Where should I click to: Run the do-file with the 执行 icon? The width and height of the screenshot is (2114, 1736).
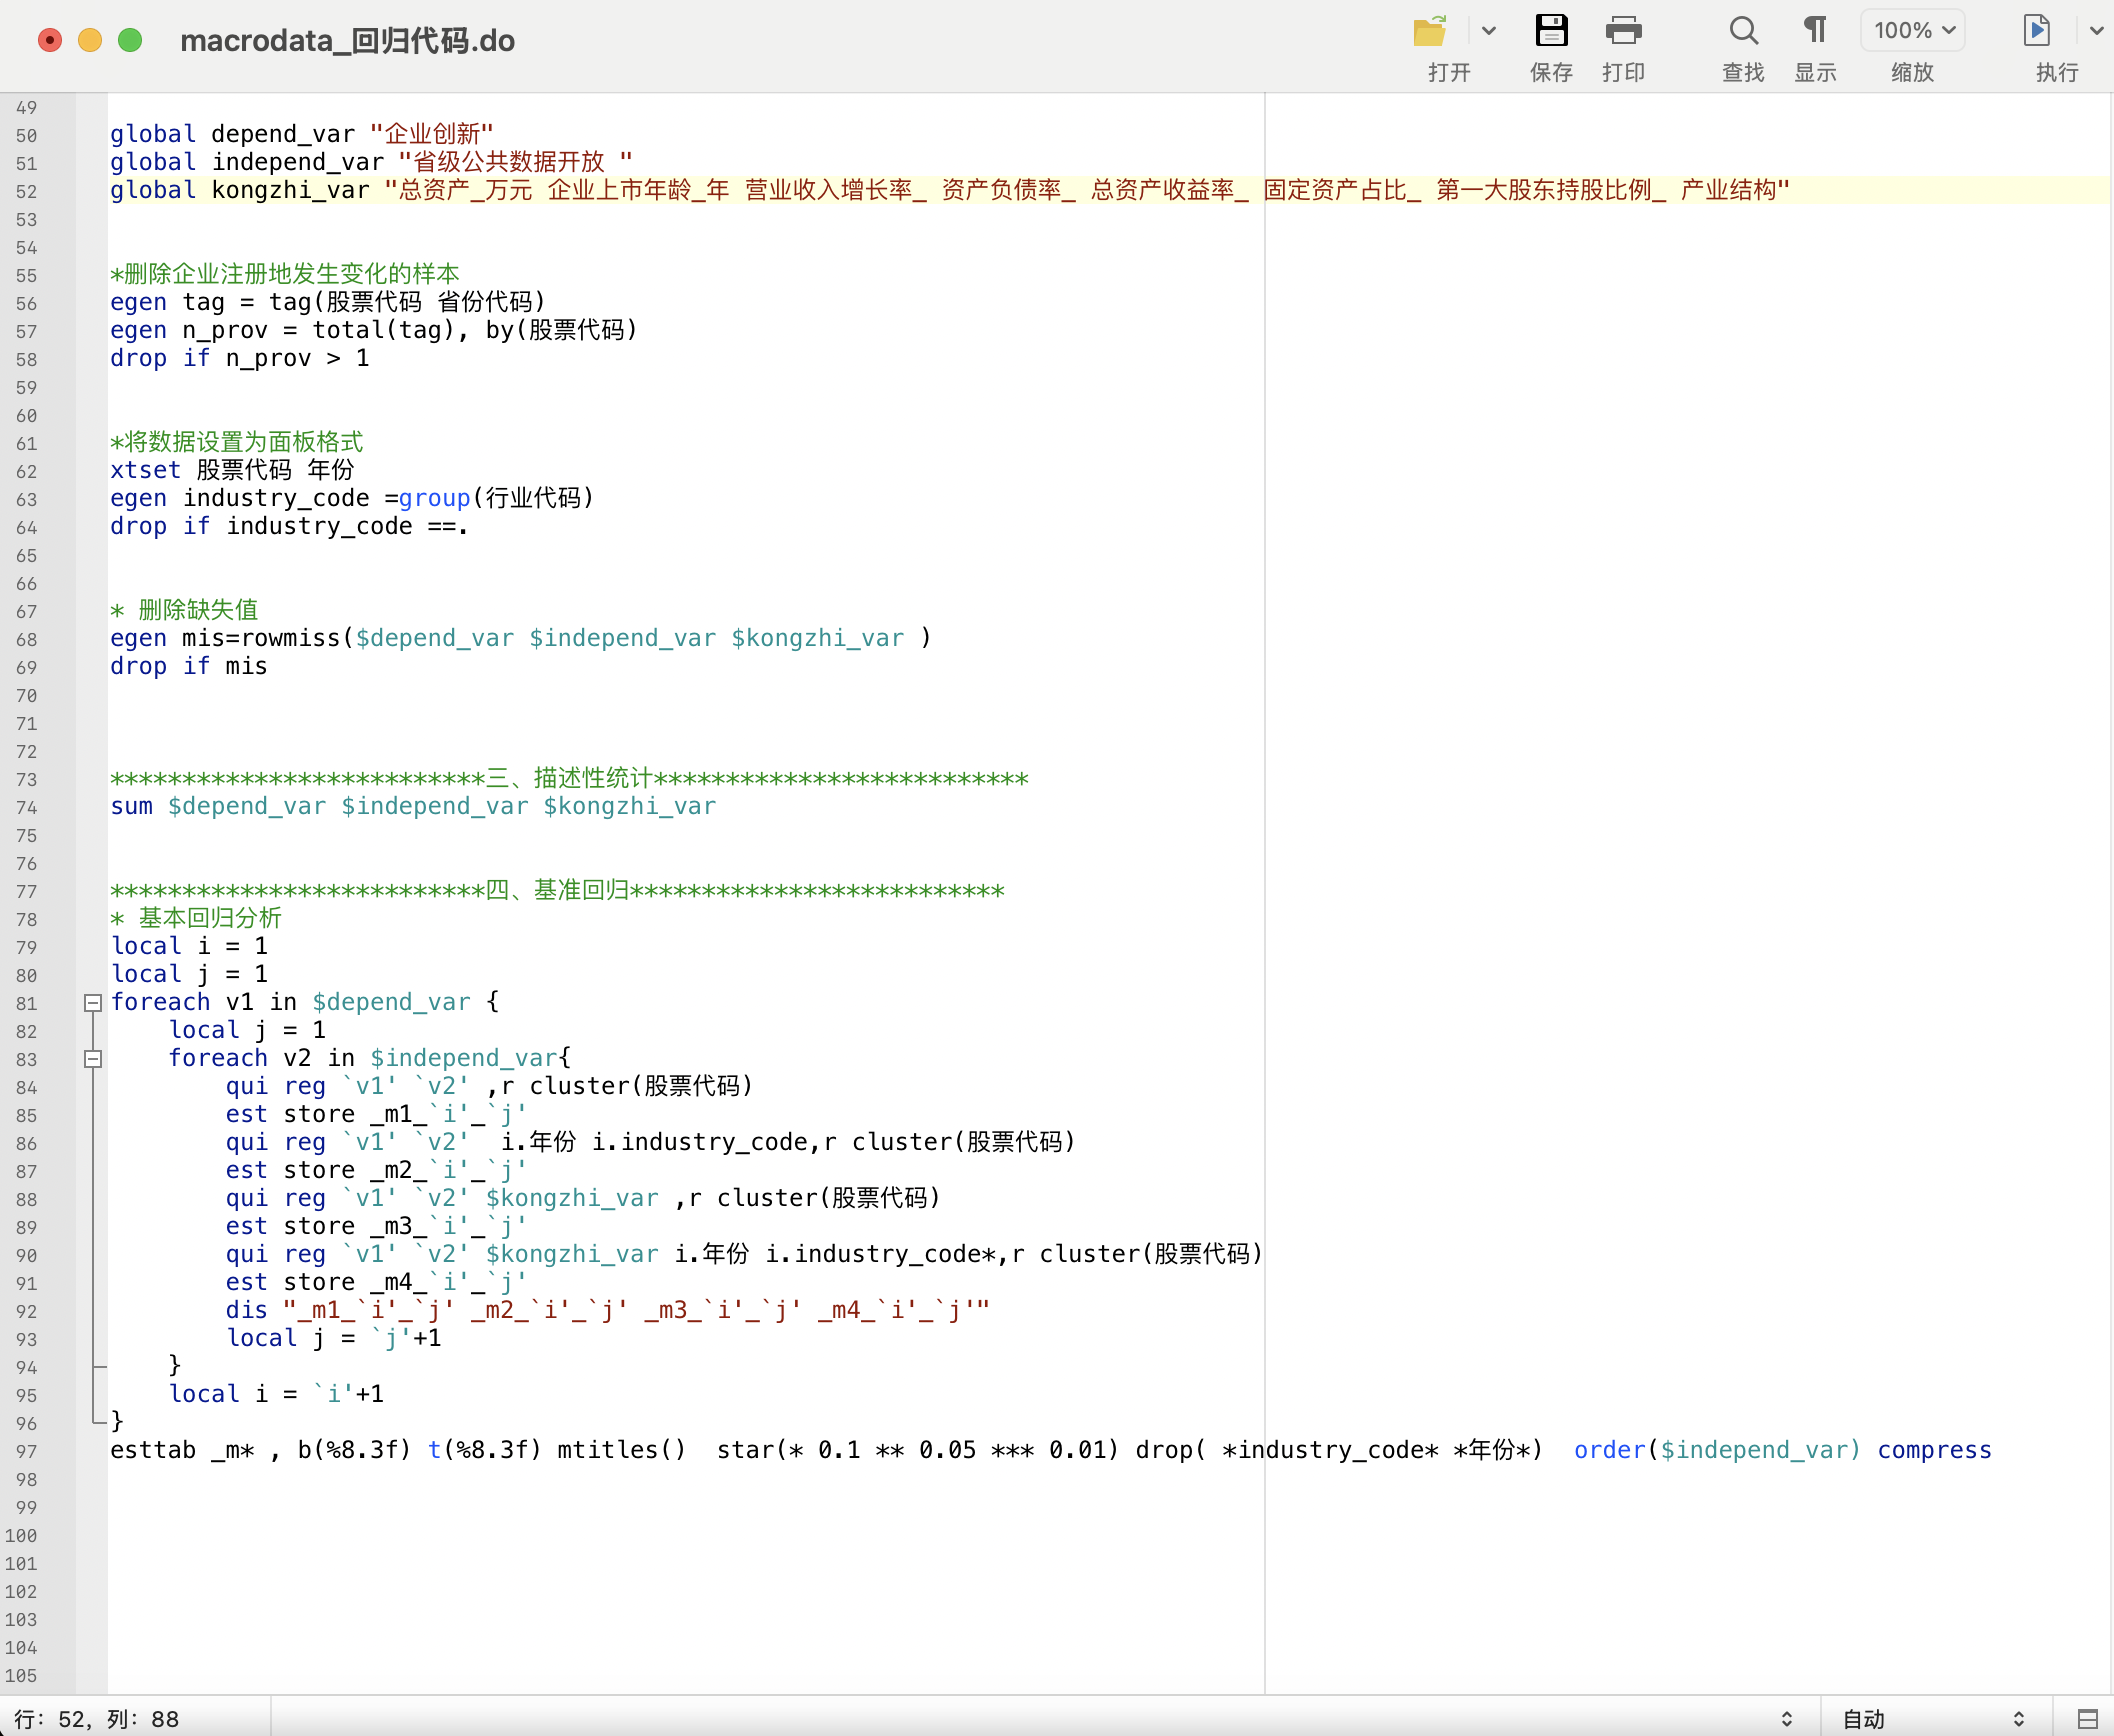point(2036,31)
